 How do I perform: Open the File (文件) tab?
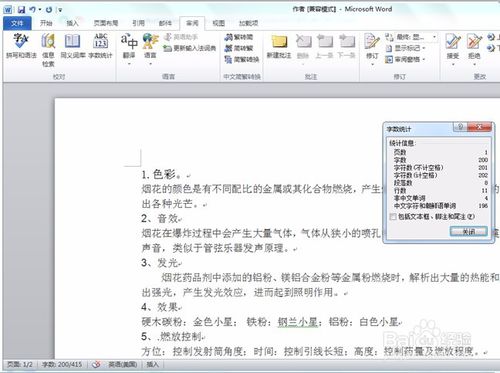point(17,23)
